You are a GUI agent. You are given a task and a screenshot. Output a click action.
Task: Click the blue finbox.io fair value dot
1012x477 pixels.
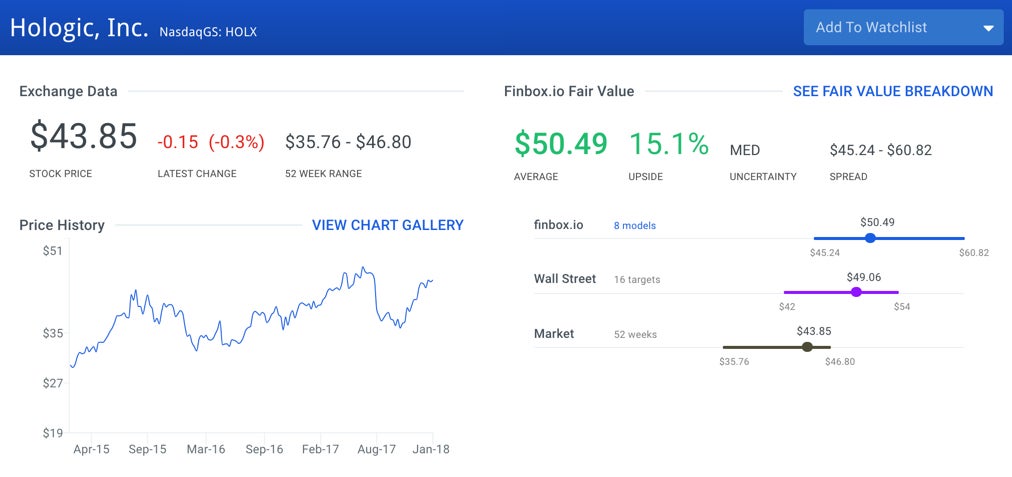point(870,238)
